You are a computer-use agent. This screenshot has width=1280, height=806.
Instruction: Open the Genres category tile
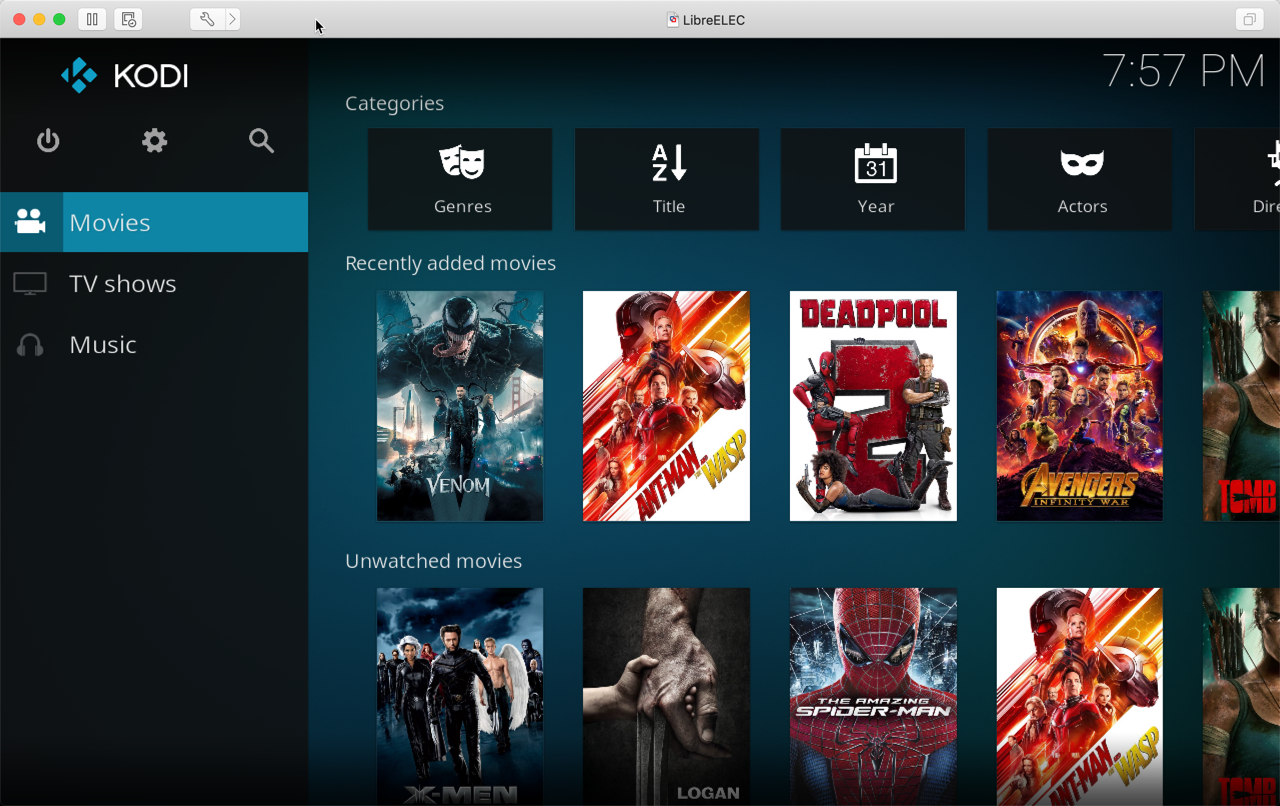click(460, 179)
